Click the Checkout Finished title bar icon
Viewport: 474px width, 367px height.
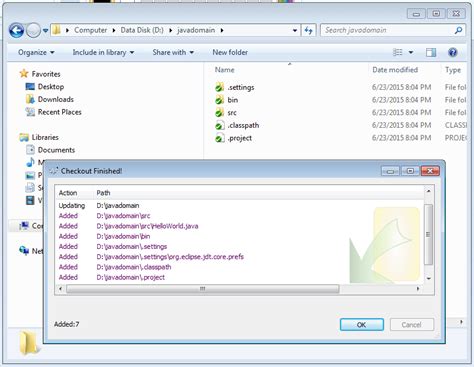coord(53,171)
